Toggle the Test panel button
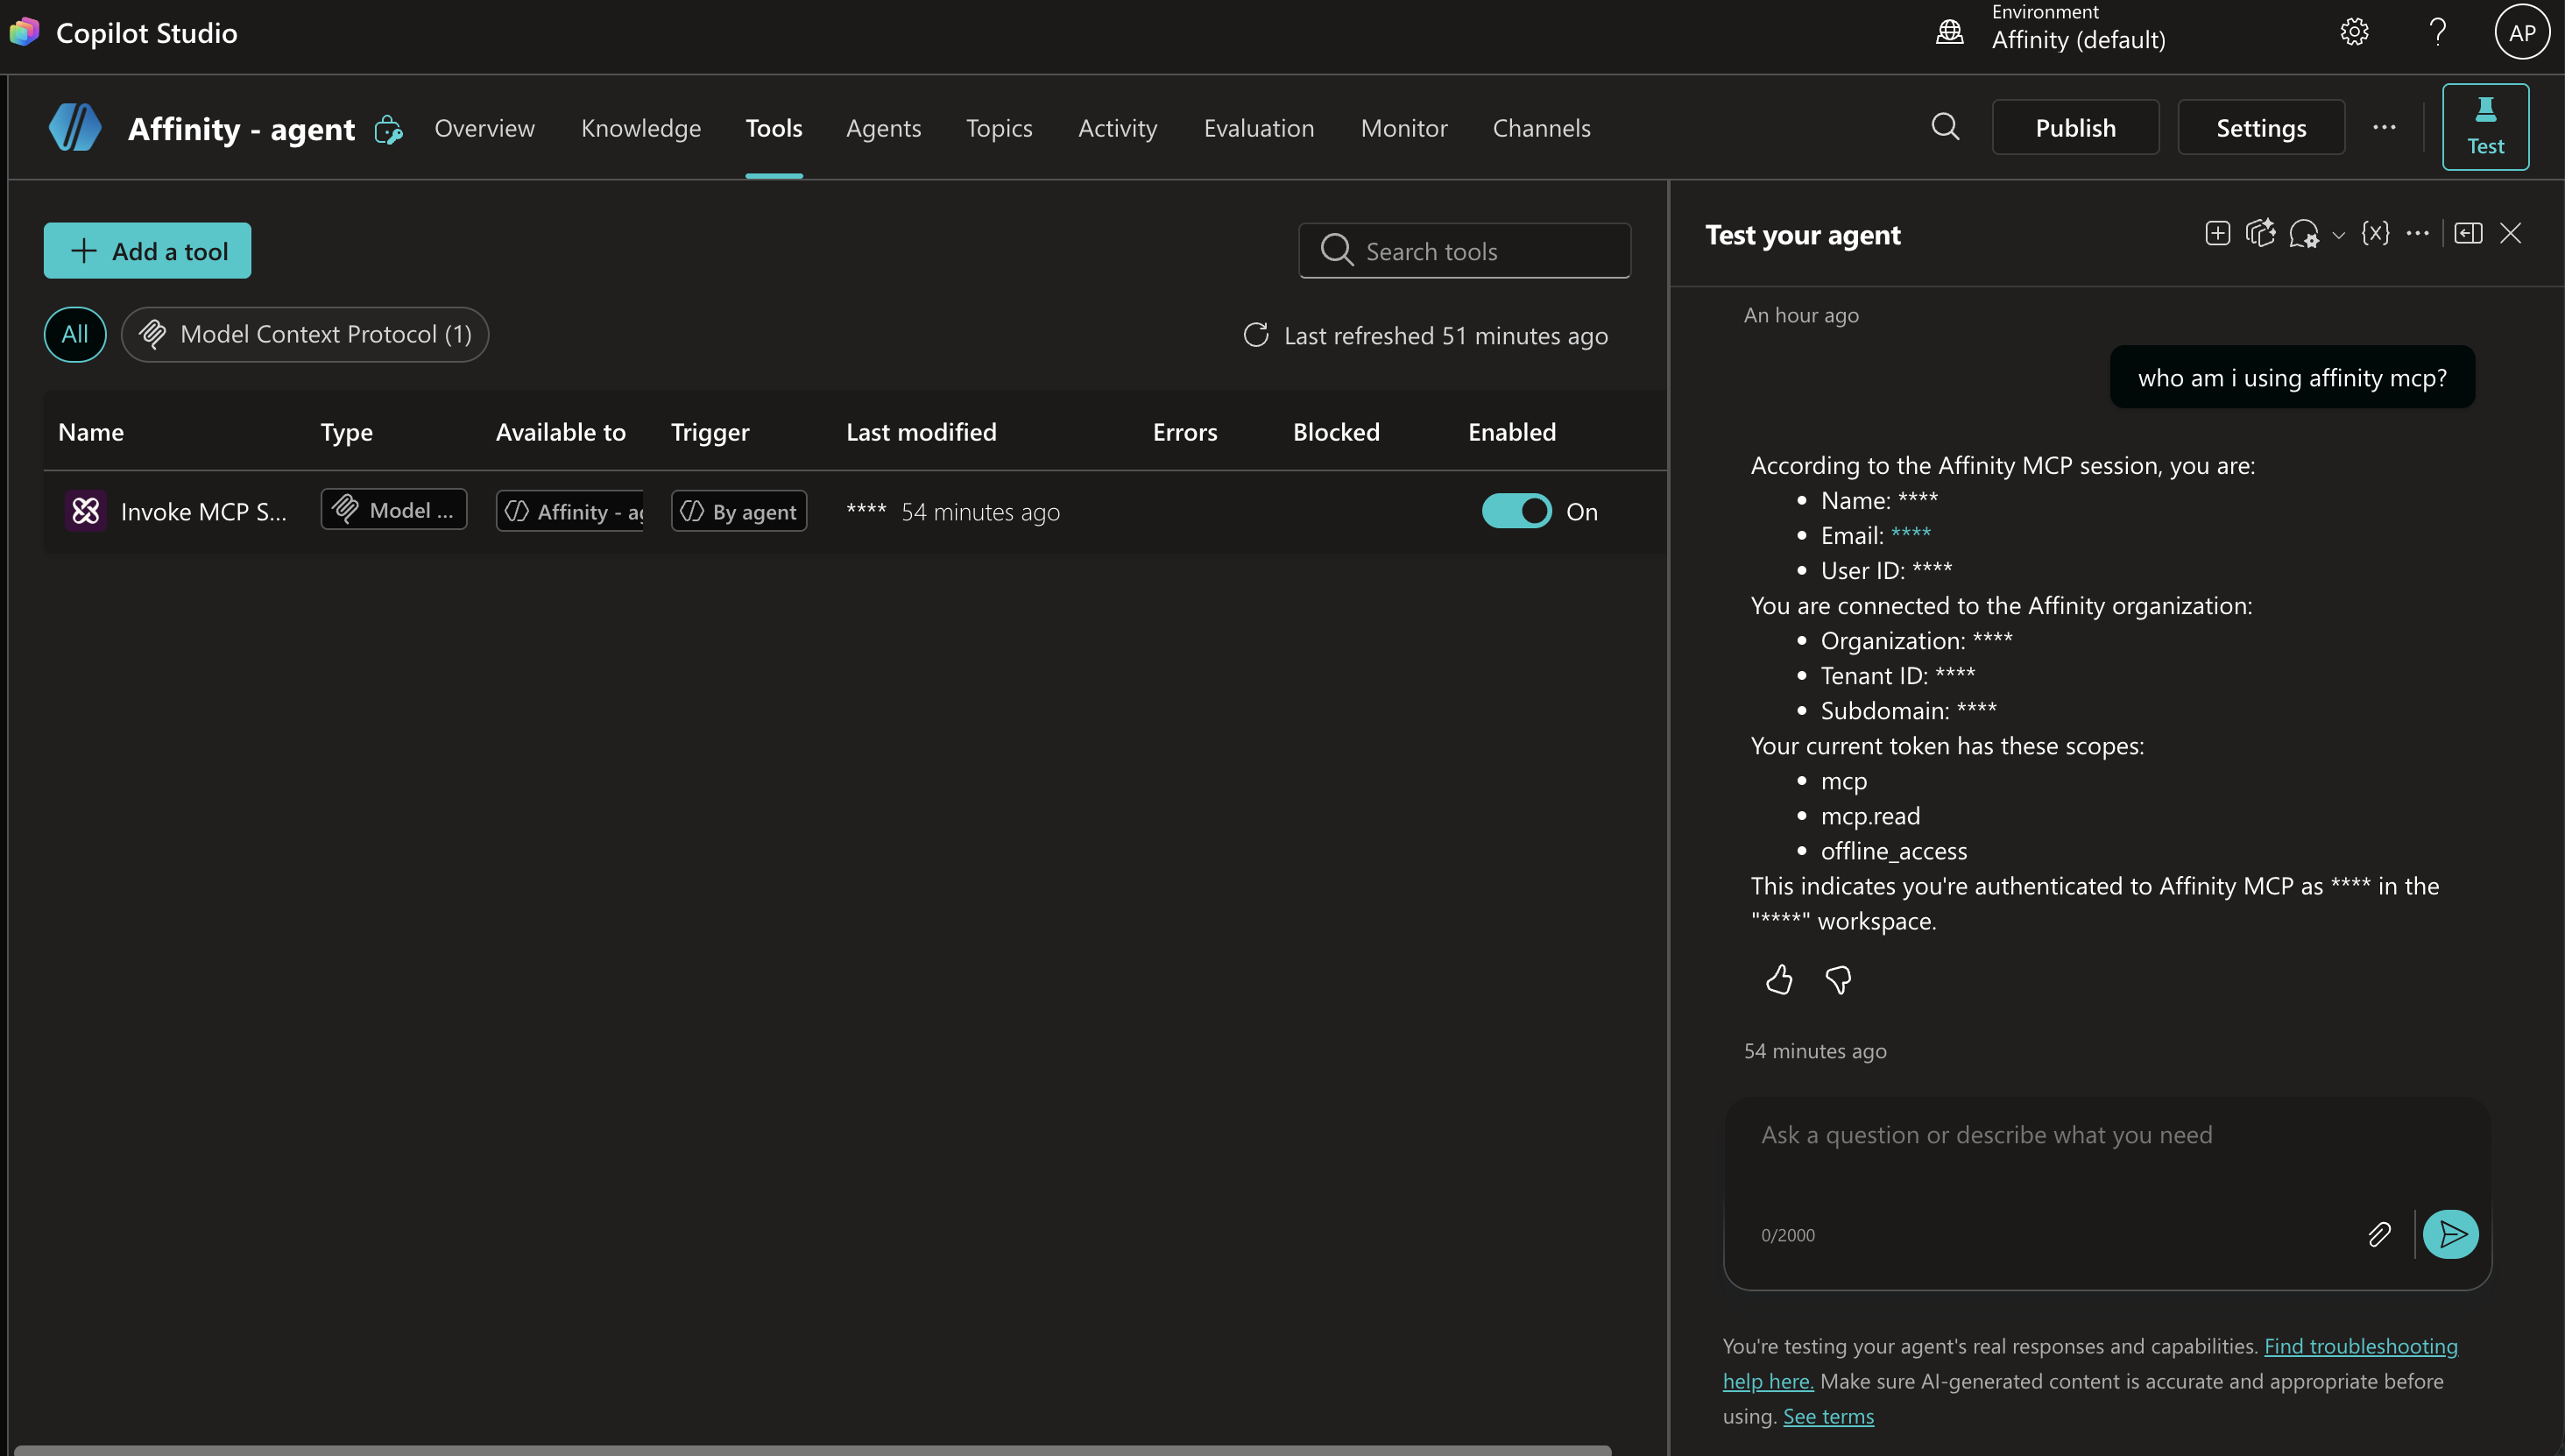2565x1456 pixels. point(2485,127)
